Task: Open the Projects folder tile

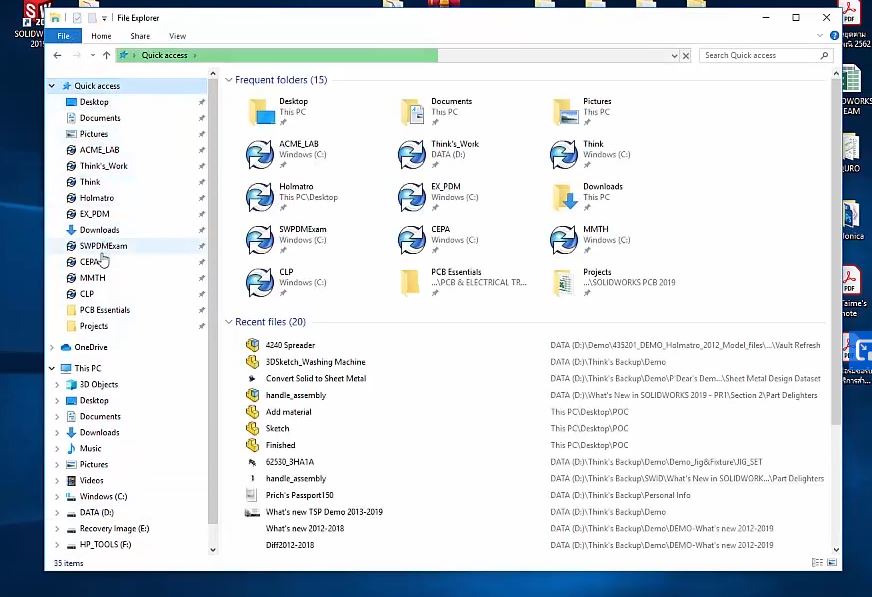Action: pyautogui.click(x=613, y=282)
